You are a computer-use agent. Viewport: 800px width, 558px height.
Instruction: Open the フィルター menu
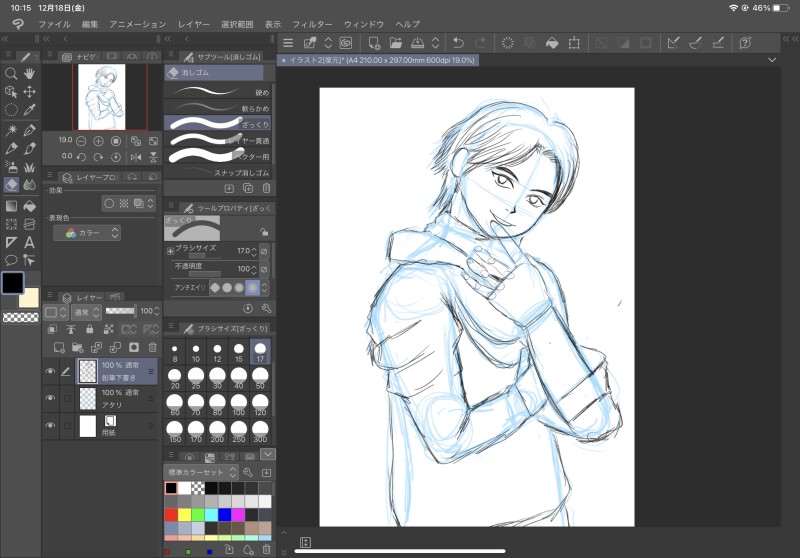point(313,23)
